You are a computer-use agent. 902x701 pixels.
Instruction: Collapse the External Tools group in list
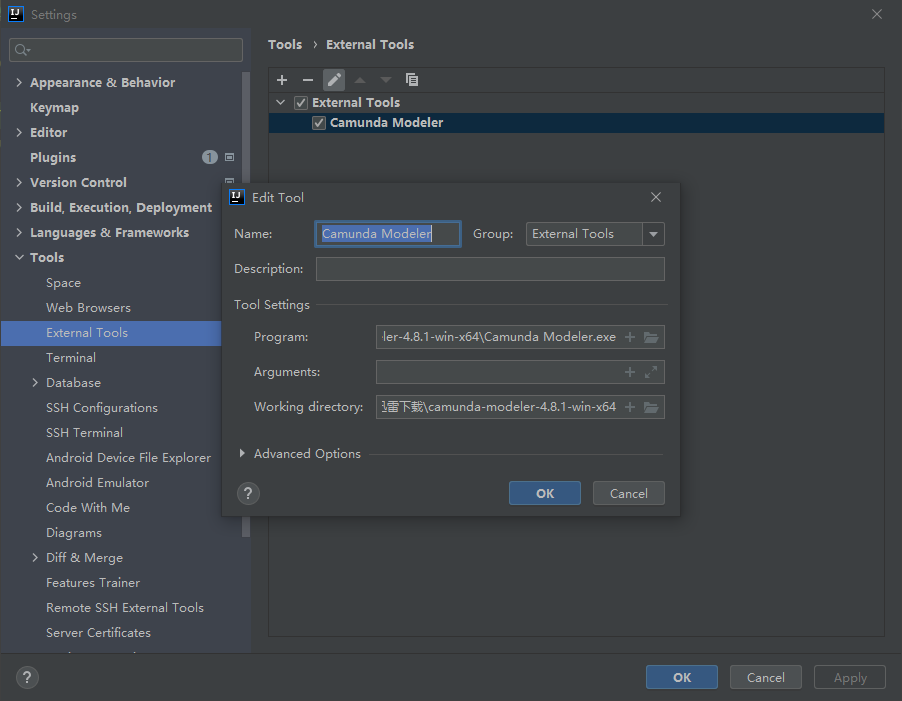pos(281,102)
